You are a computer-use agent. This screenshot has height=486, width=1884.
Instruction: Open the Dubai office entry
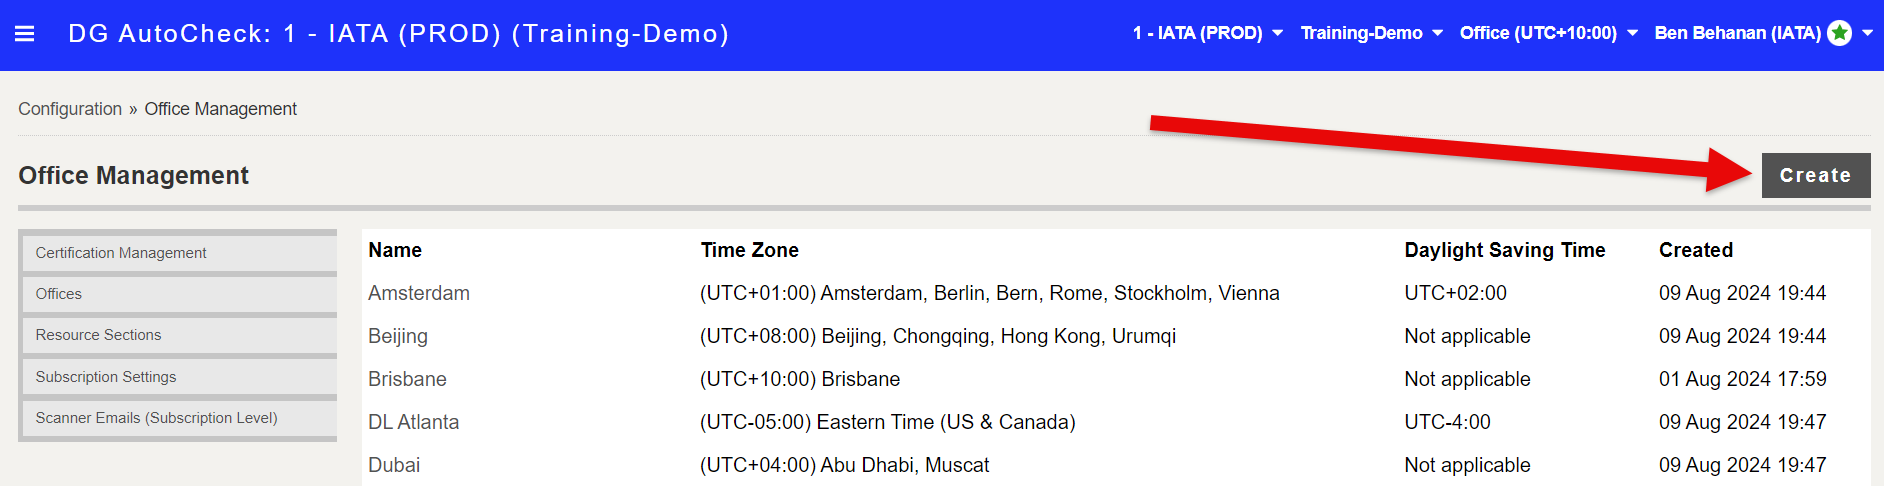click(x=394, y=465)
